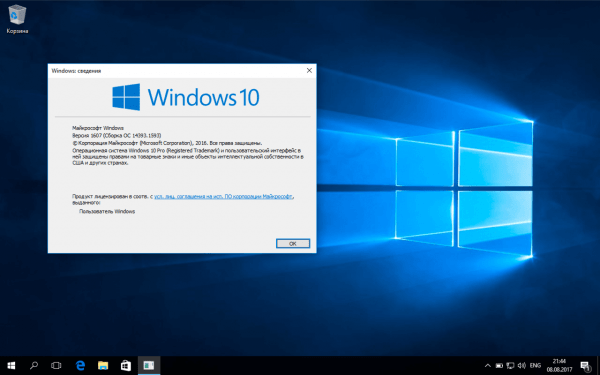Image resolution: width=600 pixels, height=375 pixels.
Task: Close the Windows: сведения dialog
Action: pos(309,70)
